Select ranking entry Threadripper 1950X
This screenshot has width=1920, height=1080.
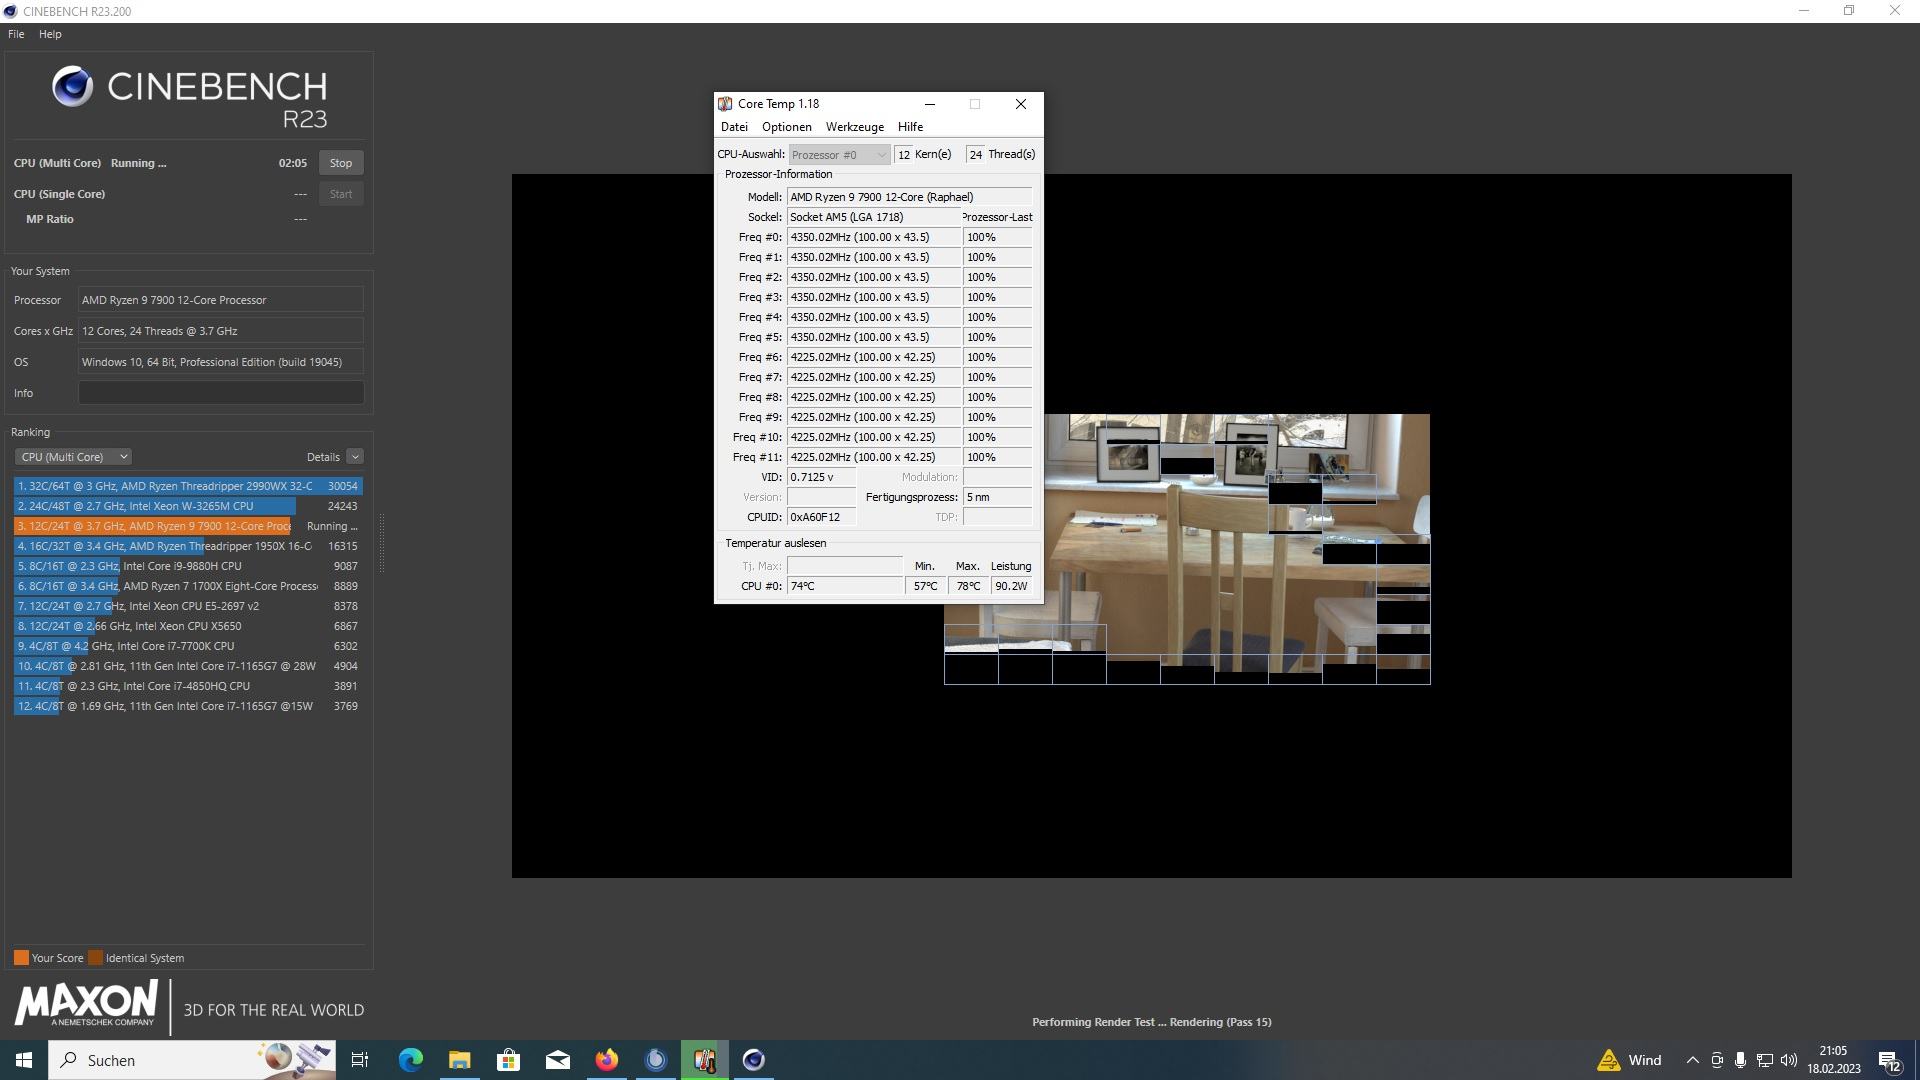188,546
